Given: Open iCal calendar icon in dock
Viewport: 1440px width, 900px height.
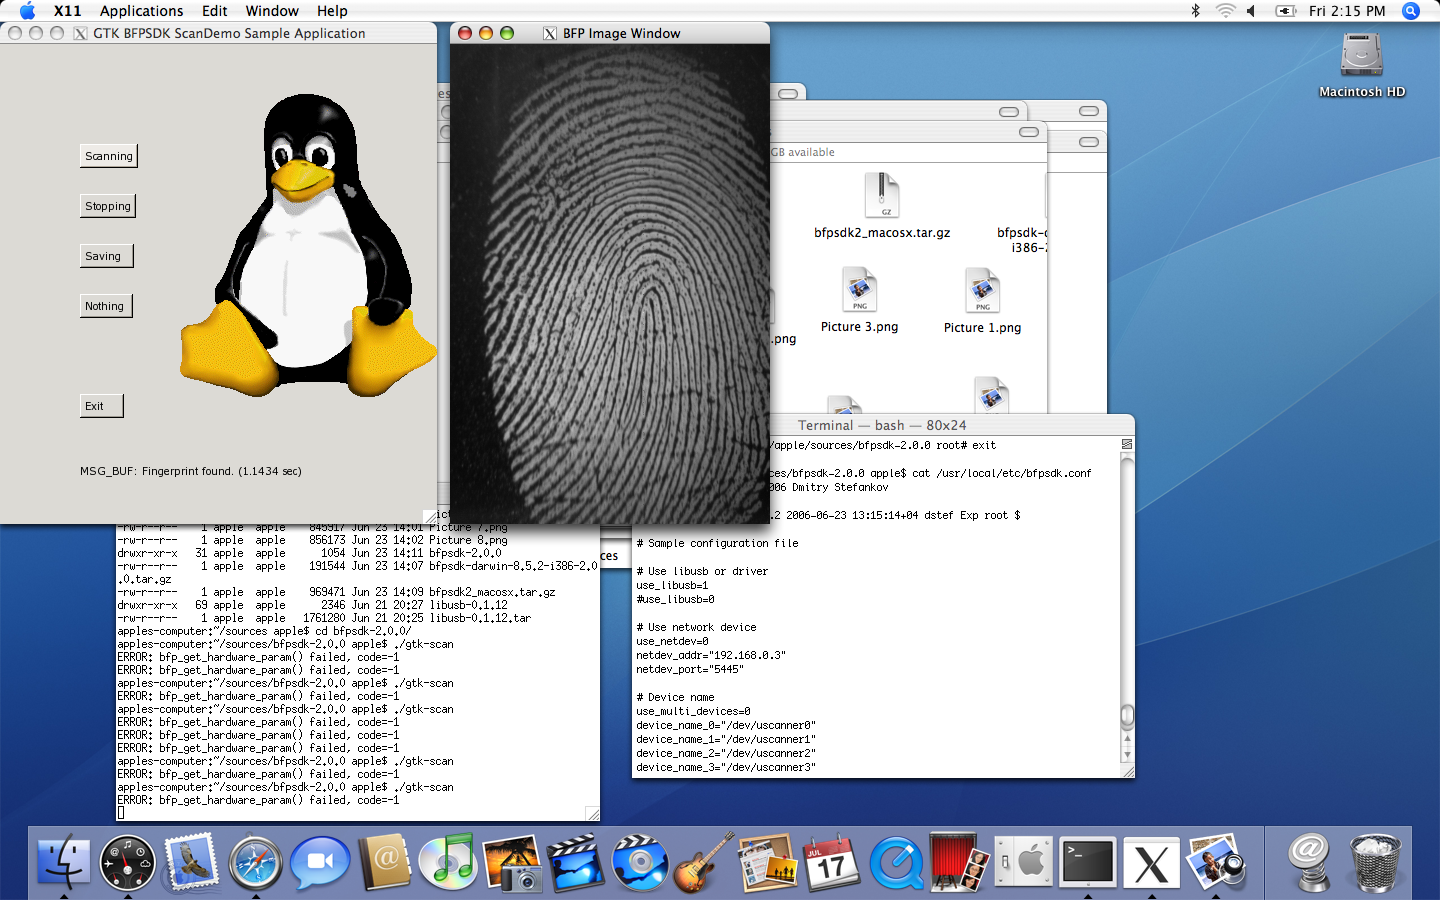Looking at the screenshot, I should pyautogui.click(x=831, y=862).
